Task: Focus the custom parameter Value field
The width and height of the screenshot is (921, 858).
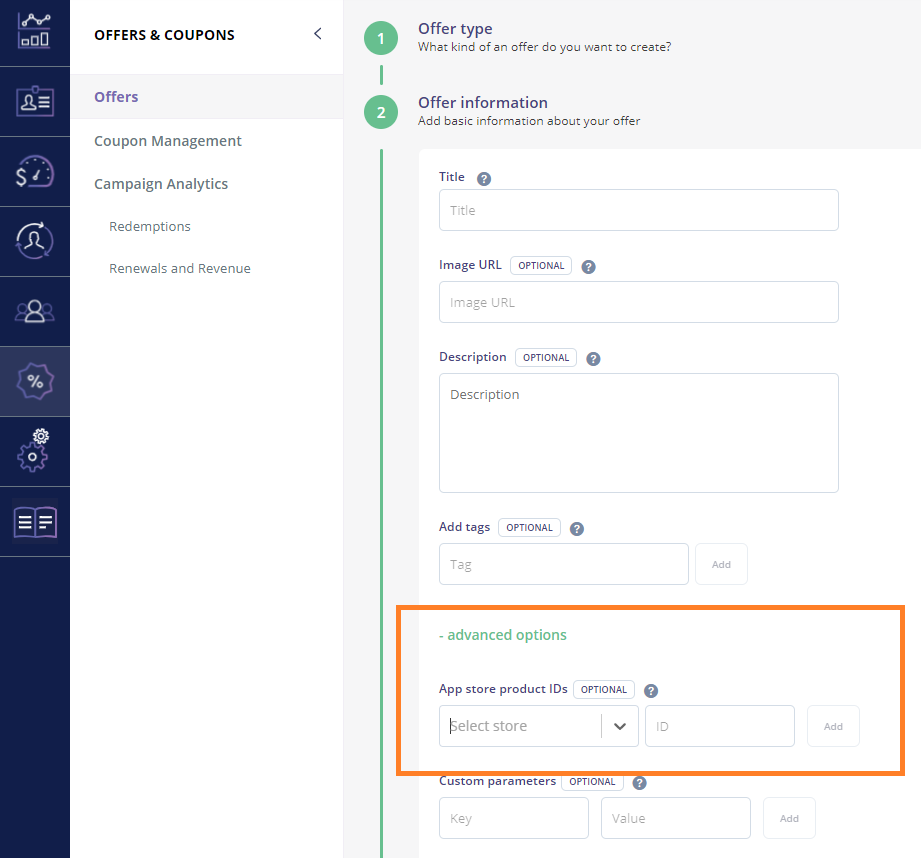Action: (x=675, y=818)
